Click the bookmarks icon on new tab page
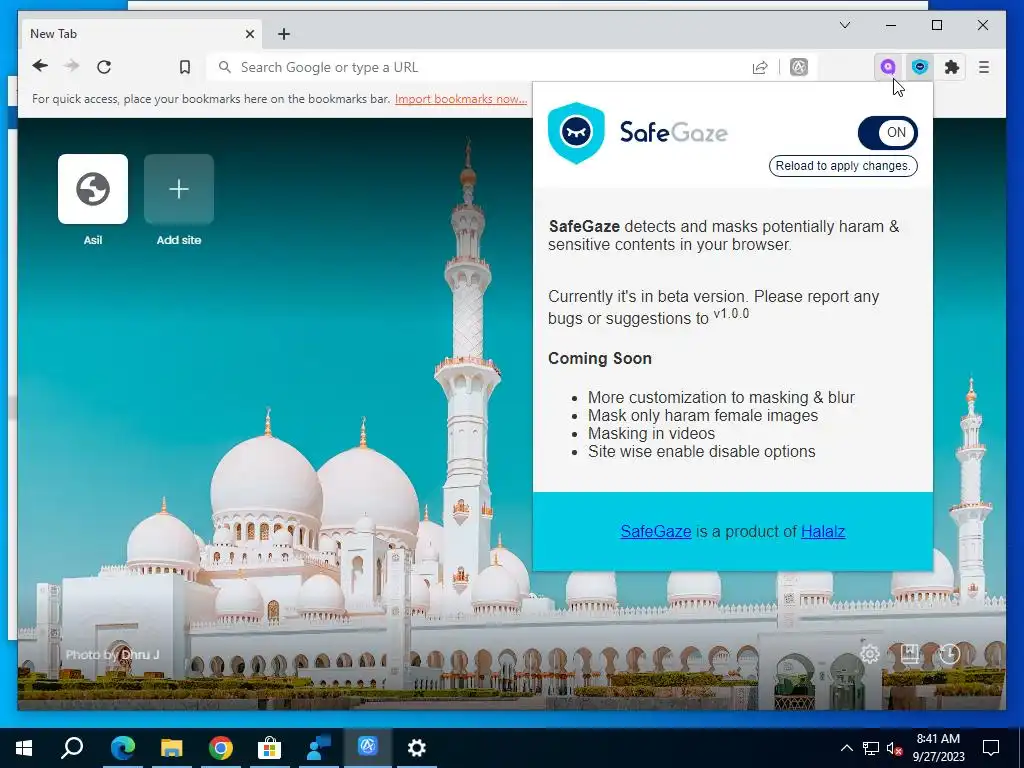This screenshot has height=768, width=1024. tap(910, 654)
